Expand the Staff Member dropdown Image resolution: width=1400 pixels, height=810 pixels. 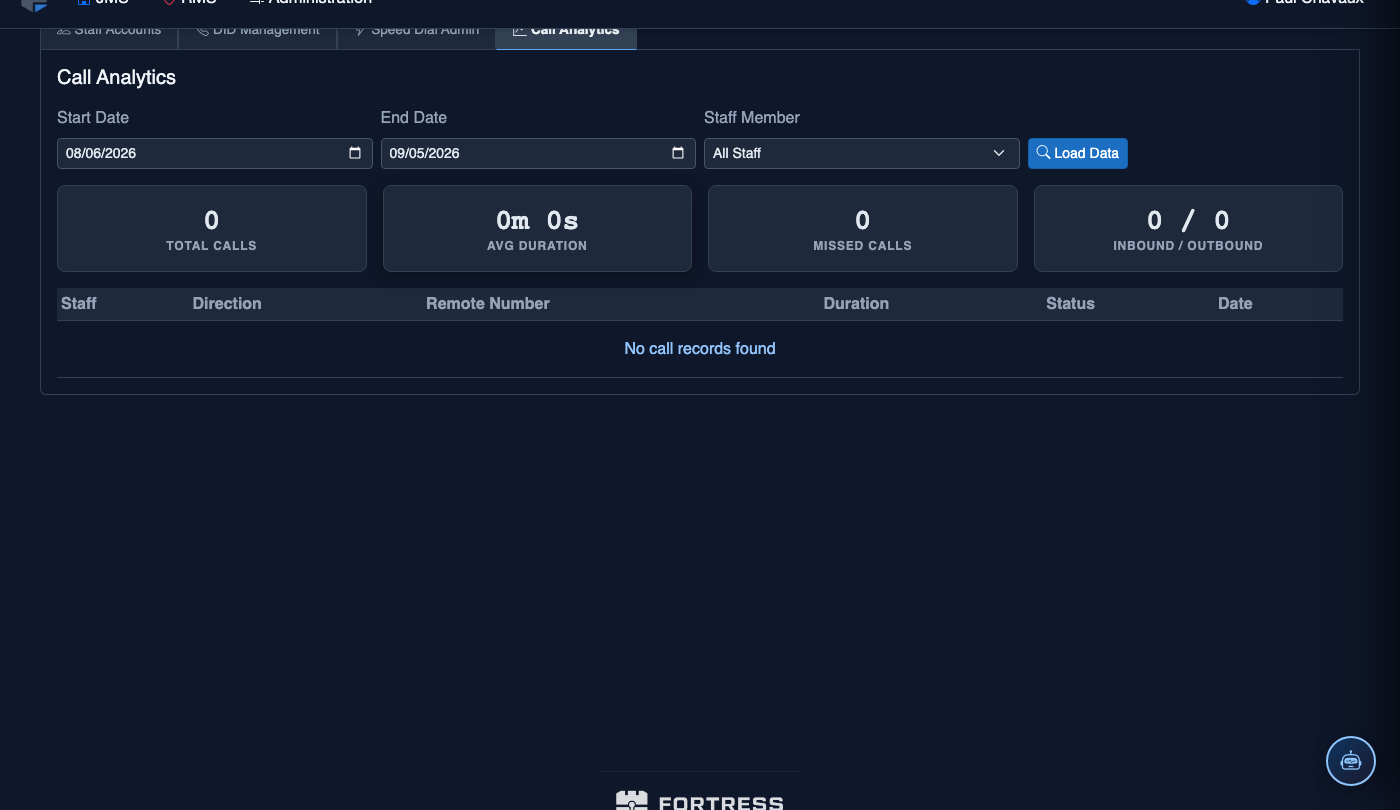[862, 153]
